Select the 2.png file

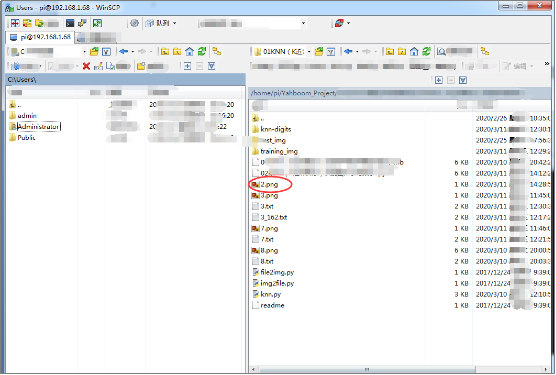click(x=269, y=184)
